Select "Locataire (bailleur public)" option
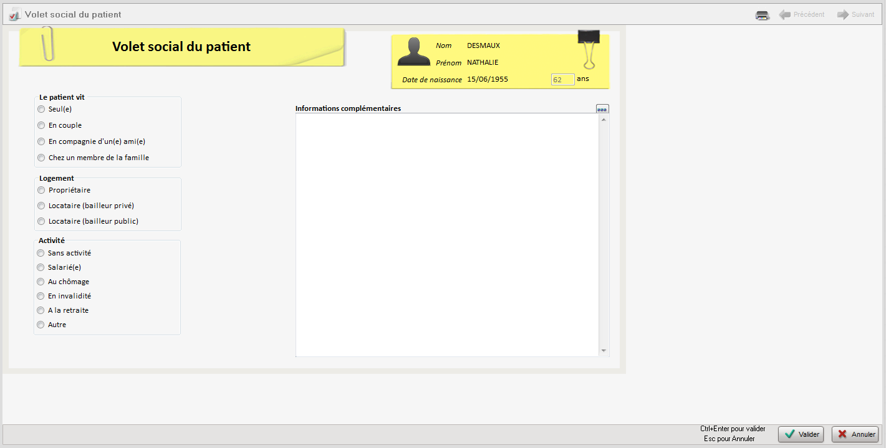886x448 pixels. (x=41, y=222)
